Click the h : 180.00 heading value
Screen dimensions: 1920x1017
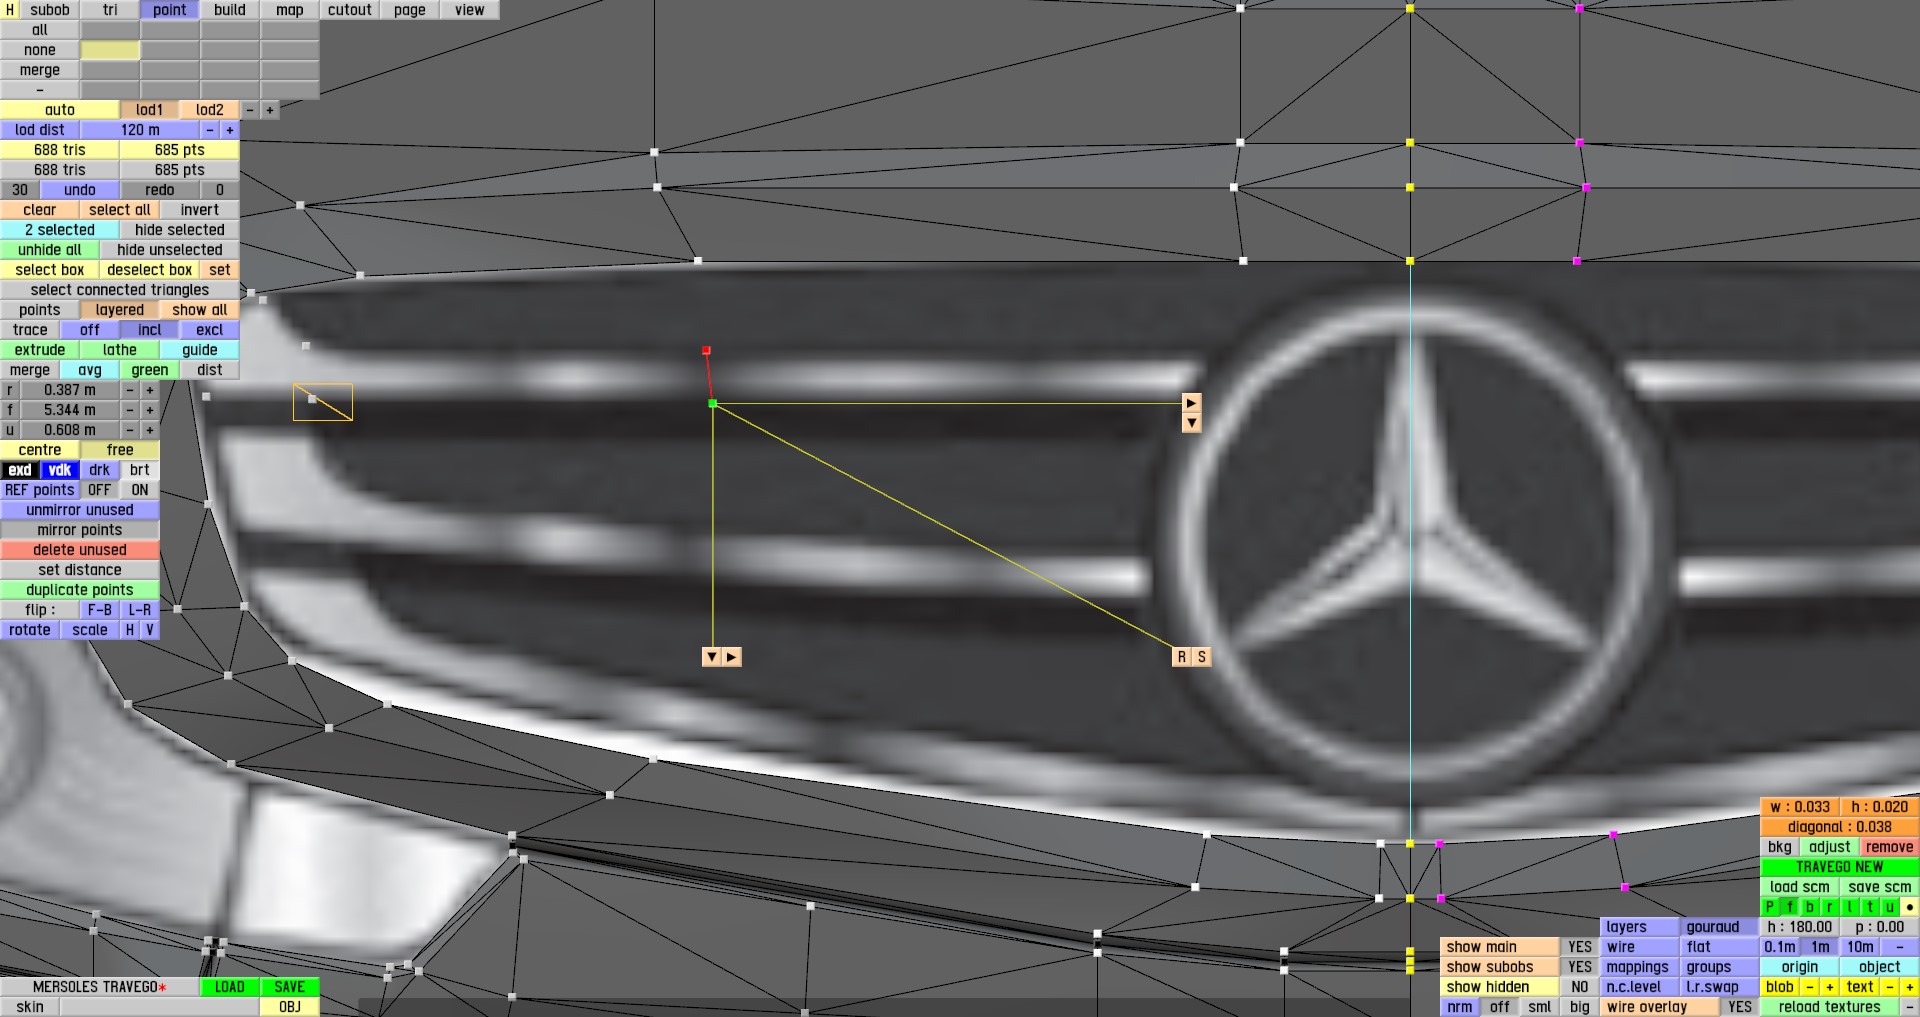(1800, 927)
